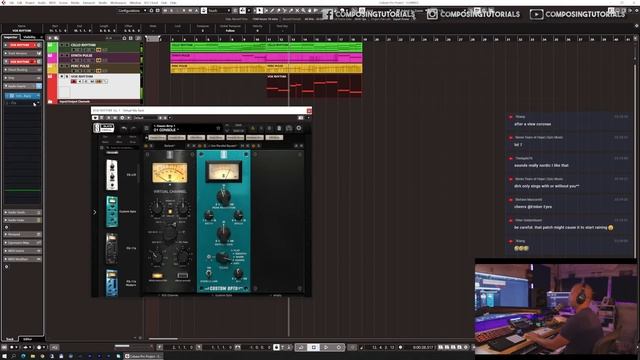
Task: Toggle cycle loop in transport bar
Action: [301, 347]
